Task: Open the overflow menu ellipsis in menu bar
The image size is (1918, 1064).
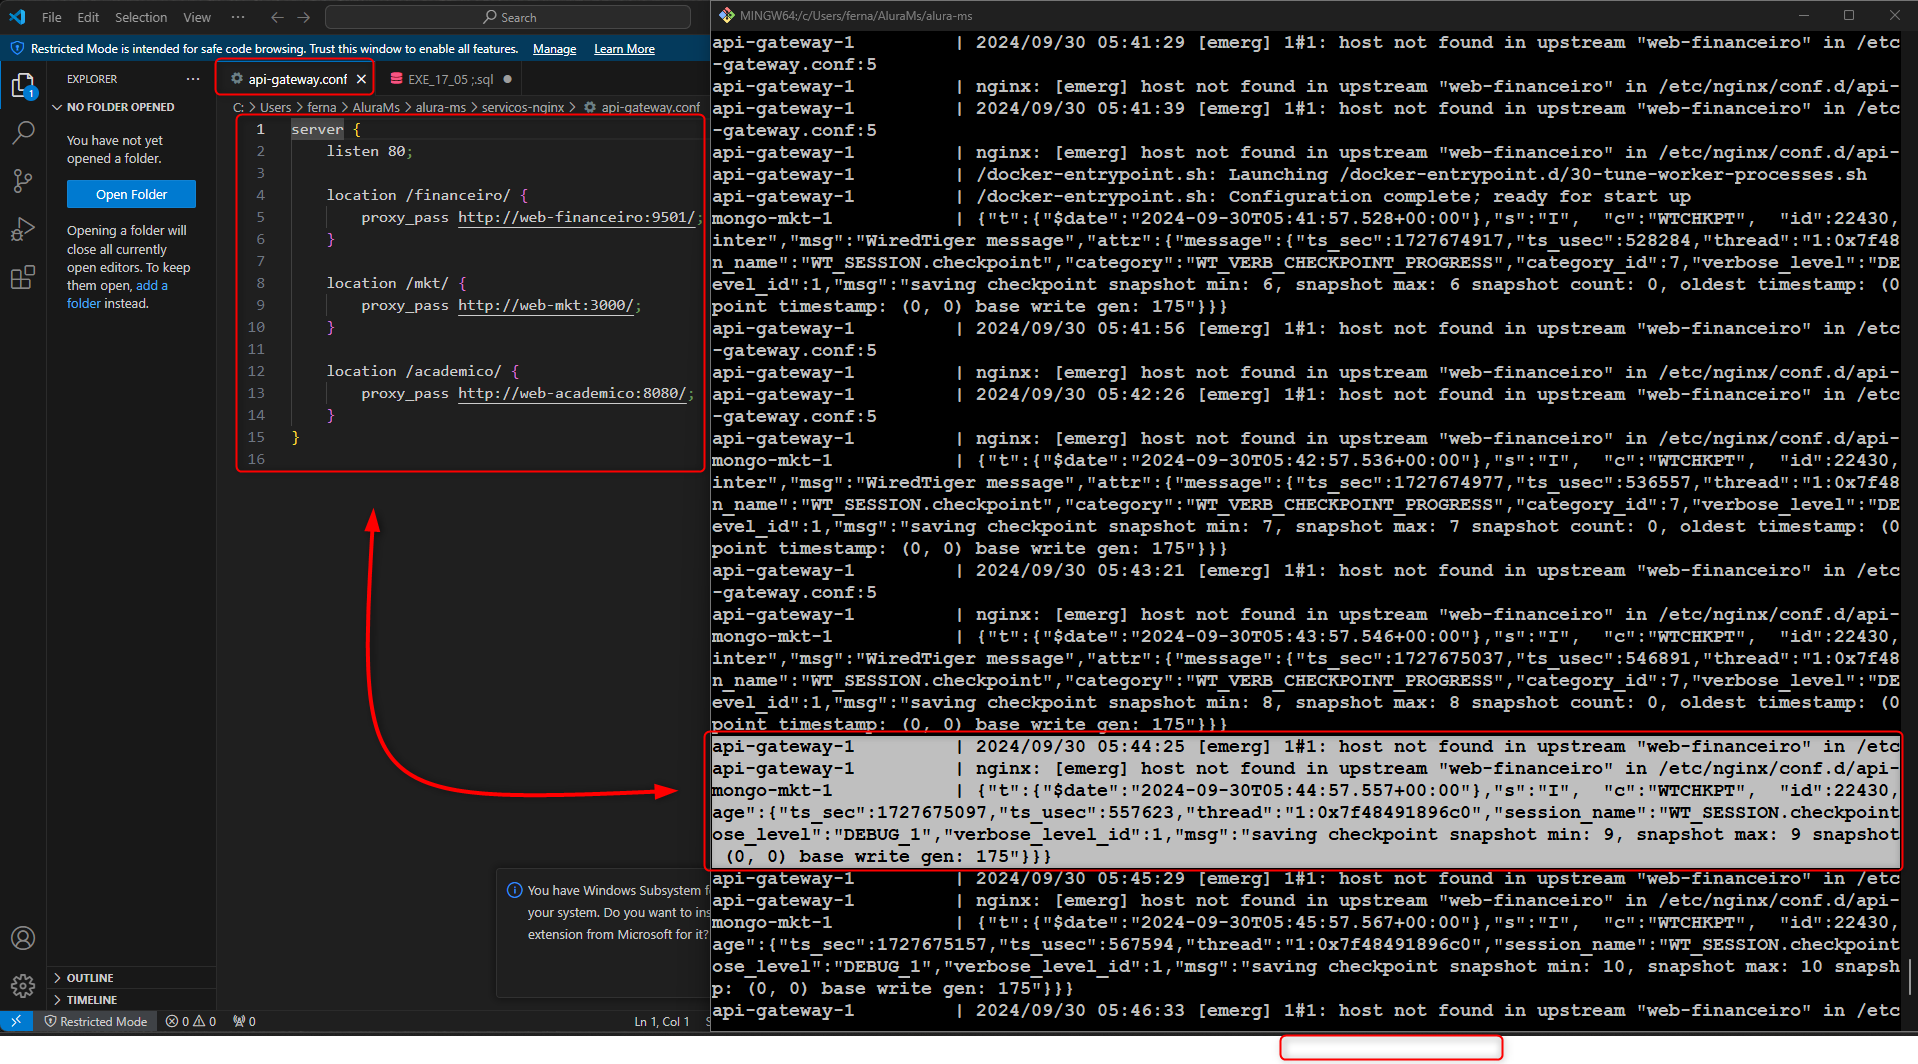Action: pyautogui.click(x=237, y=17)
